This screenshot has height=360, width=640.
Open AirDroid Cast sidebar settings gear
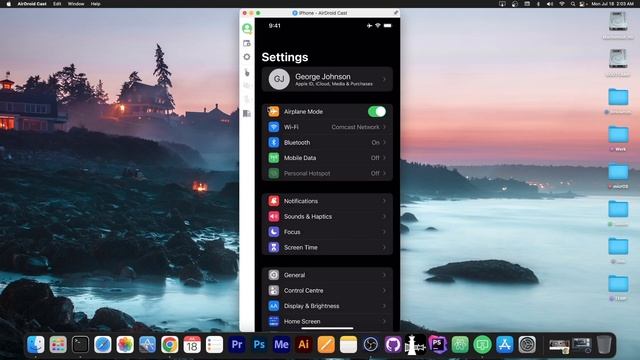(247, 57)
